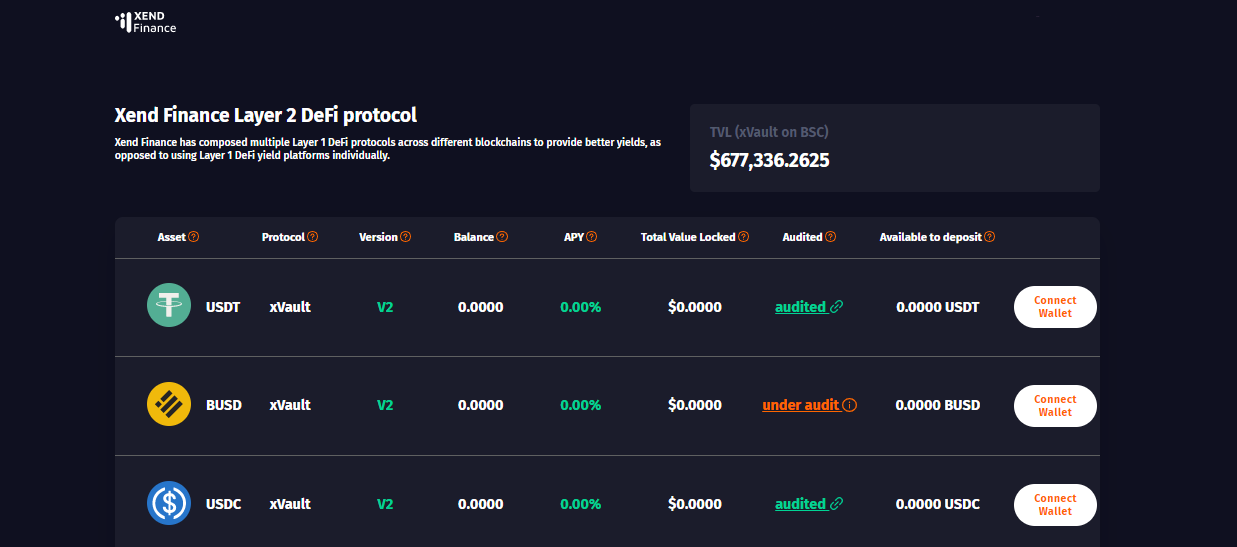Click V2 version in the BUSD row
This screenshot has height=547, width=1237.
385,405
